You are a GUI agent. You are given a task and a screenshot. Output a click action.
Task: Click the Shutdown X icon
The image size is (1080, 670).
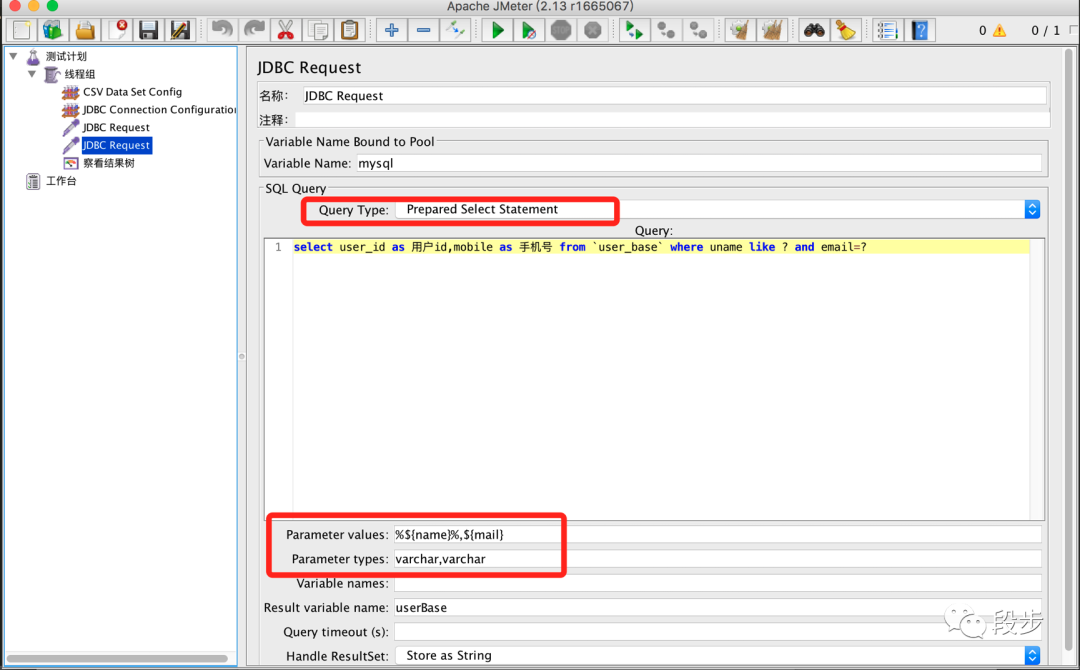pos(593,30)
